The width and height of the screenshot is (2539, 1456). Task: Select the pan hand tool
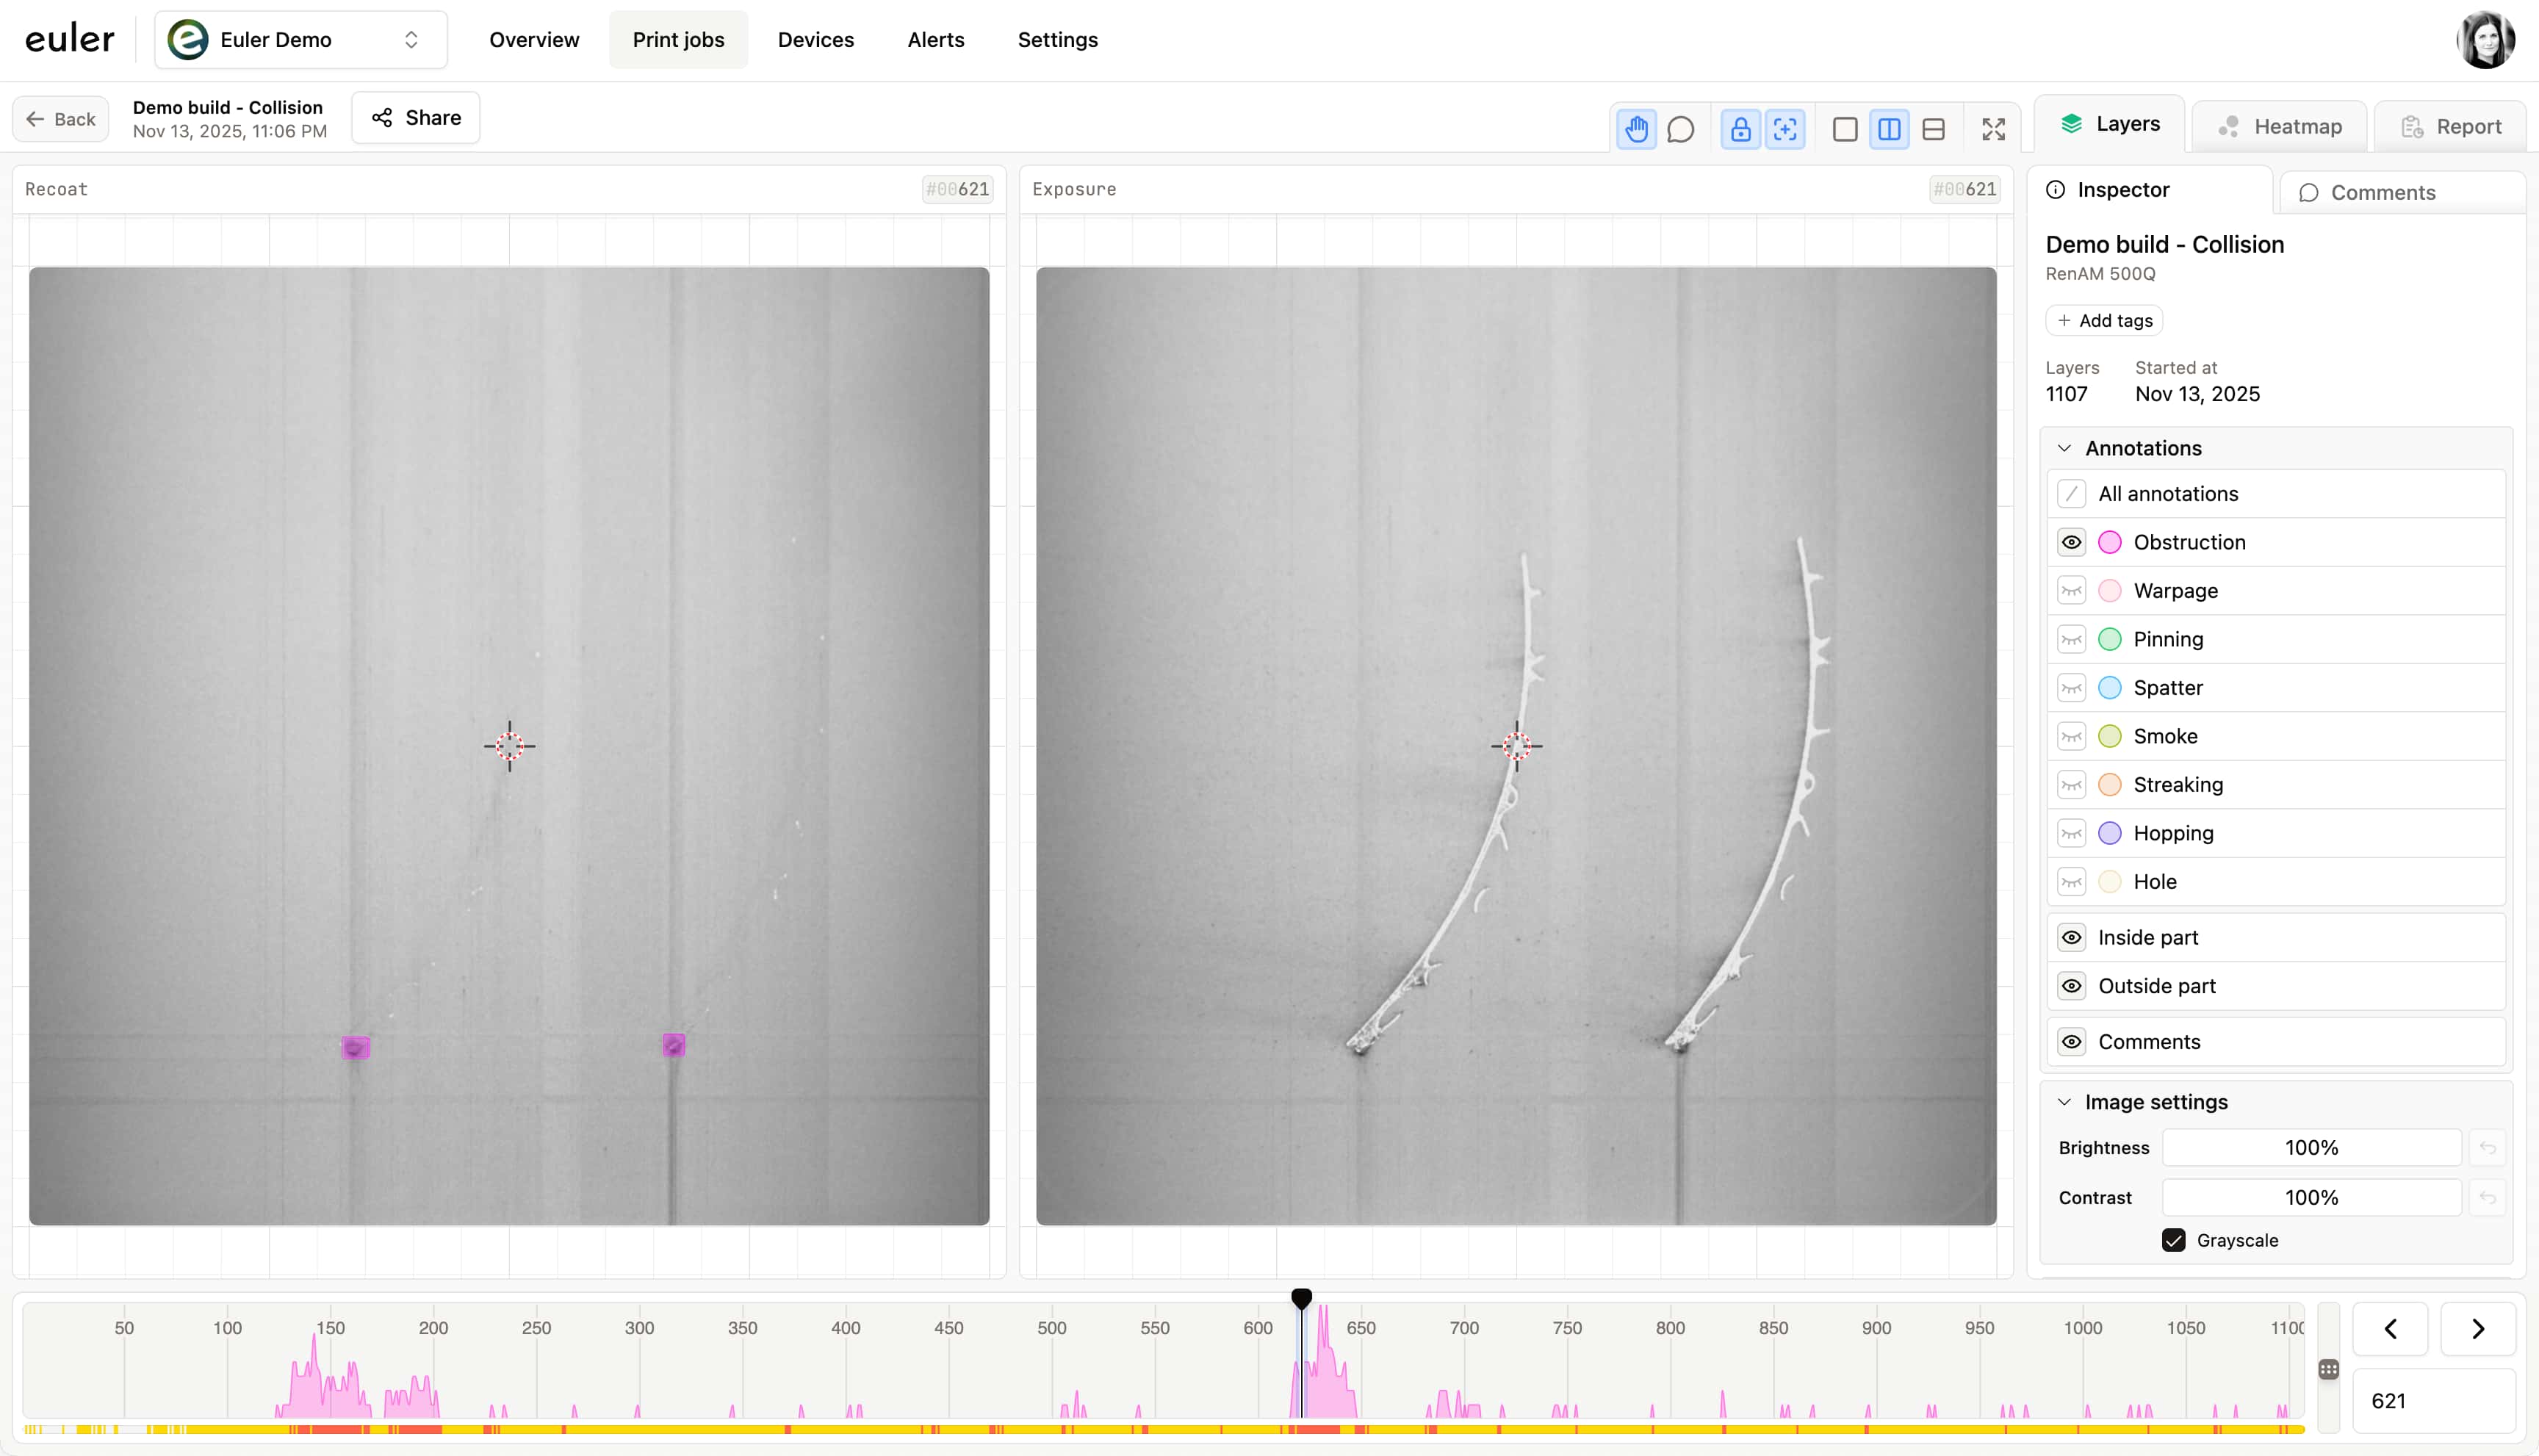pyautogui.click(x=1636, y=129)
